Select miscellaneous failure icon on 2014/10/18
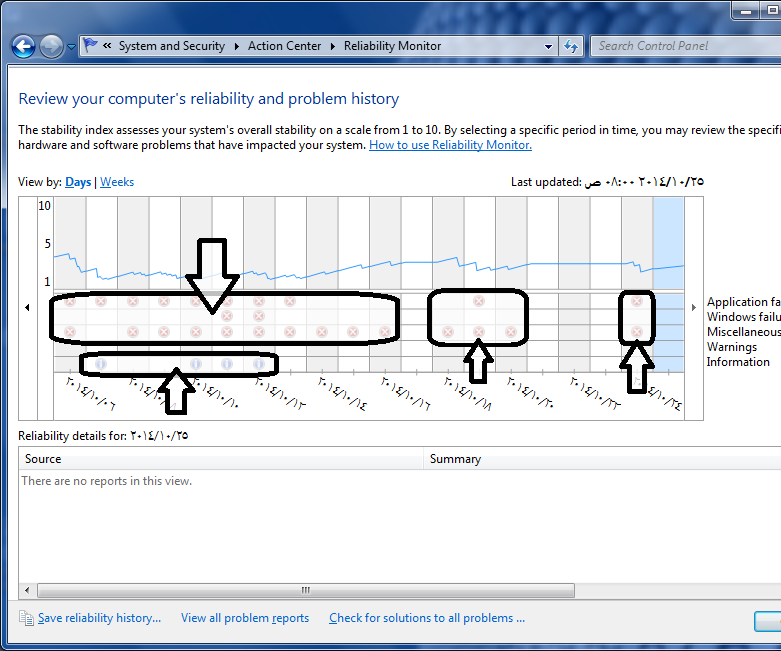This screenshot has height=651, width=781. [x=448, y=332]
